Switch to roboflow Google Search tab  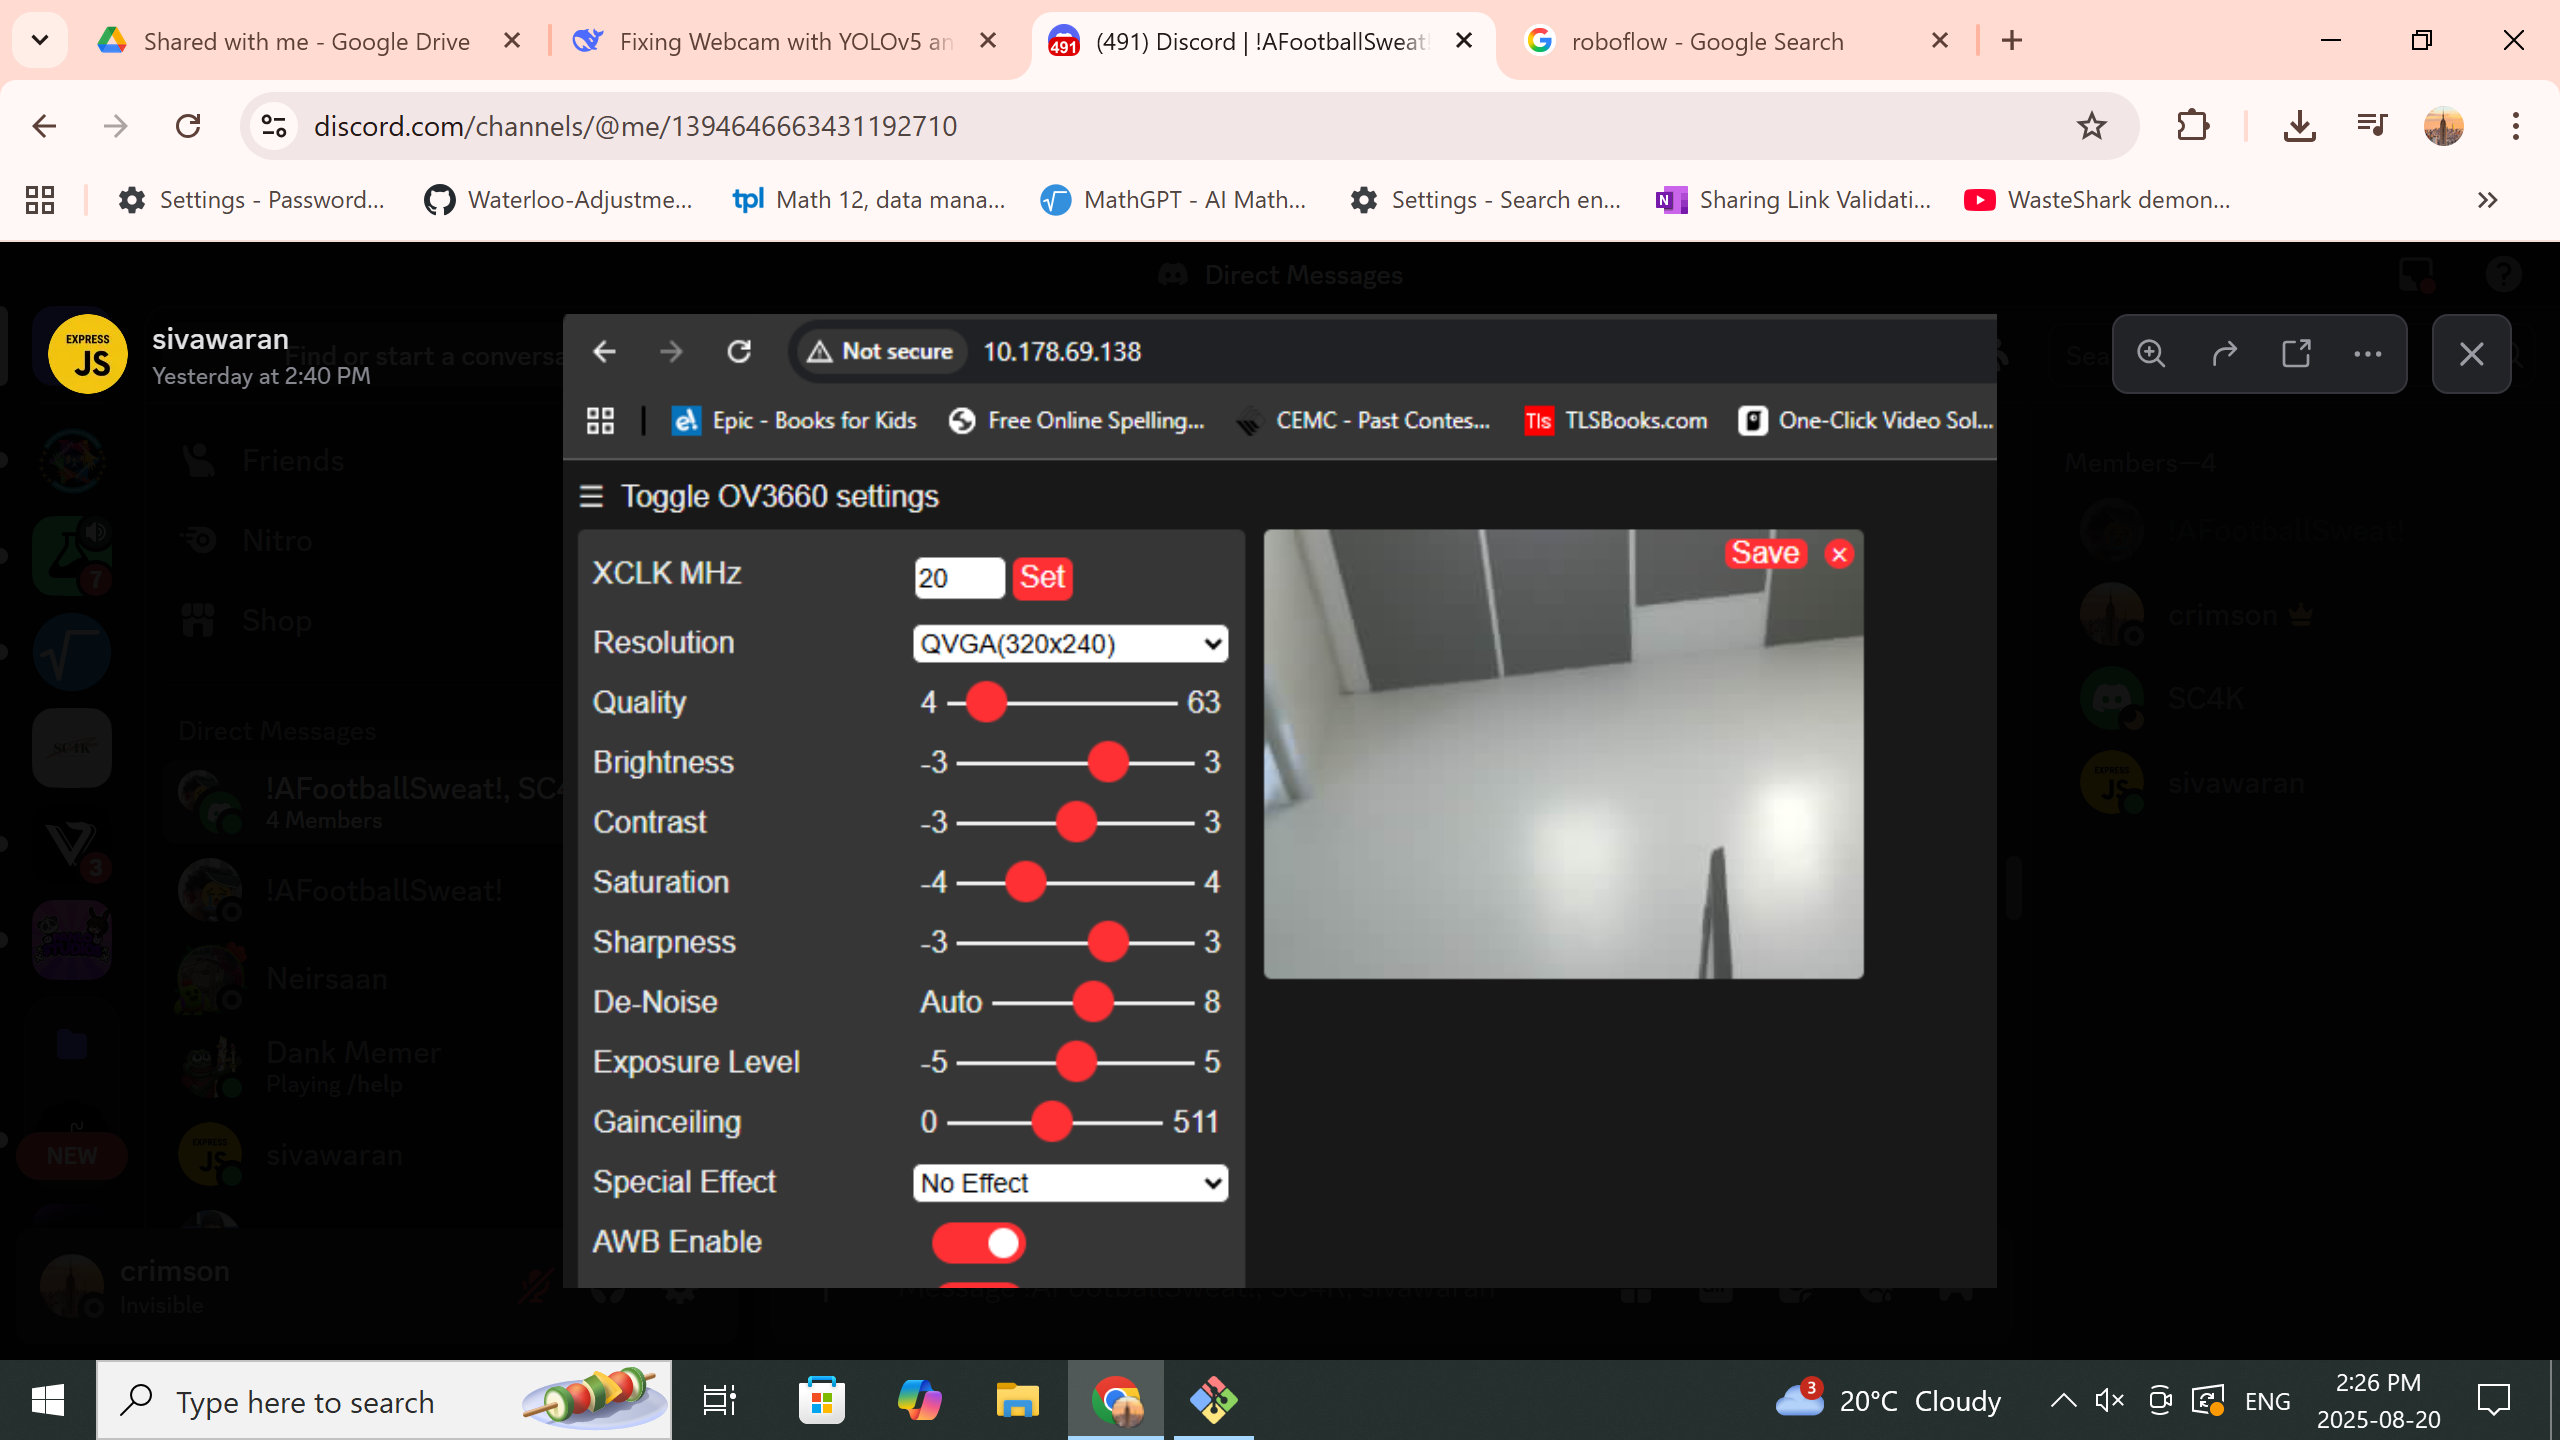point(1706,41)
